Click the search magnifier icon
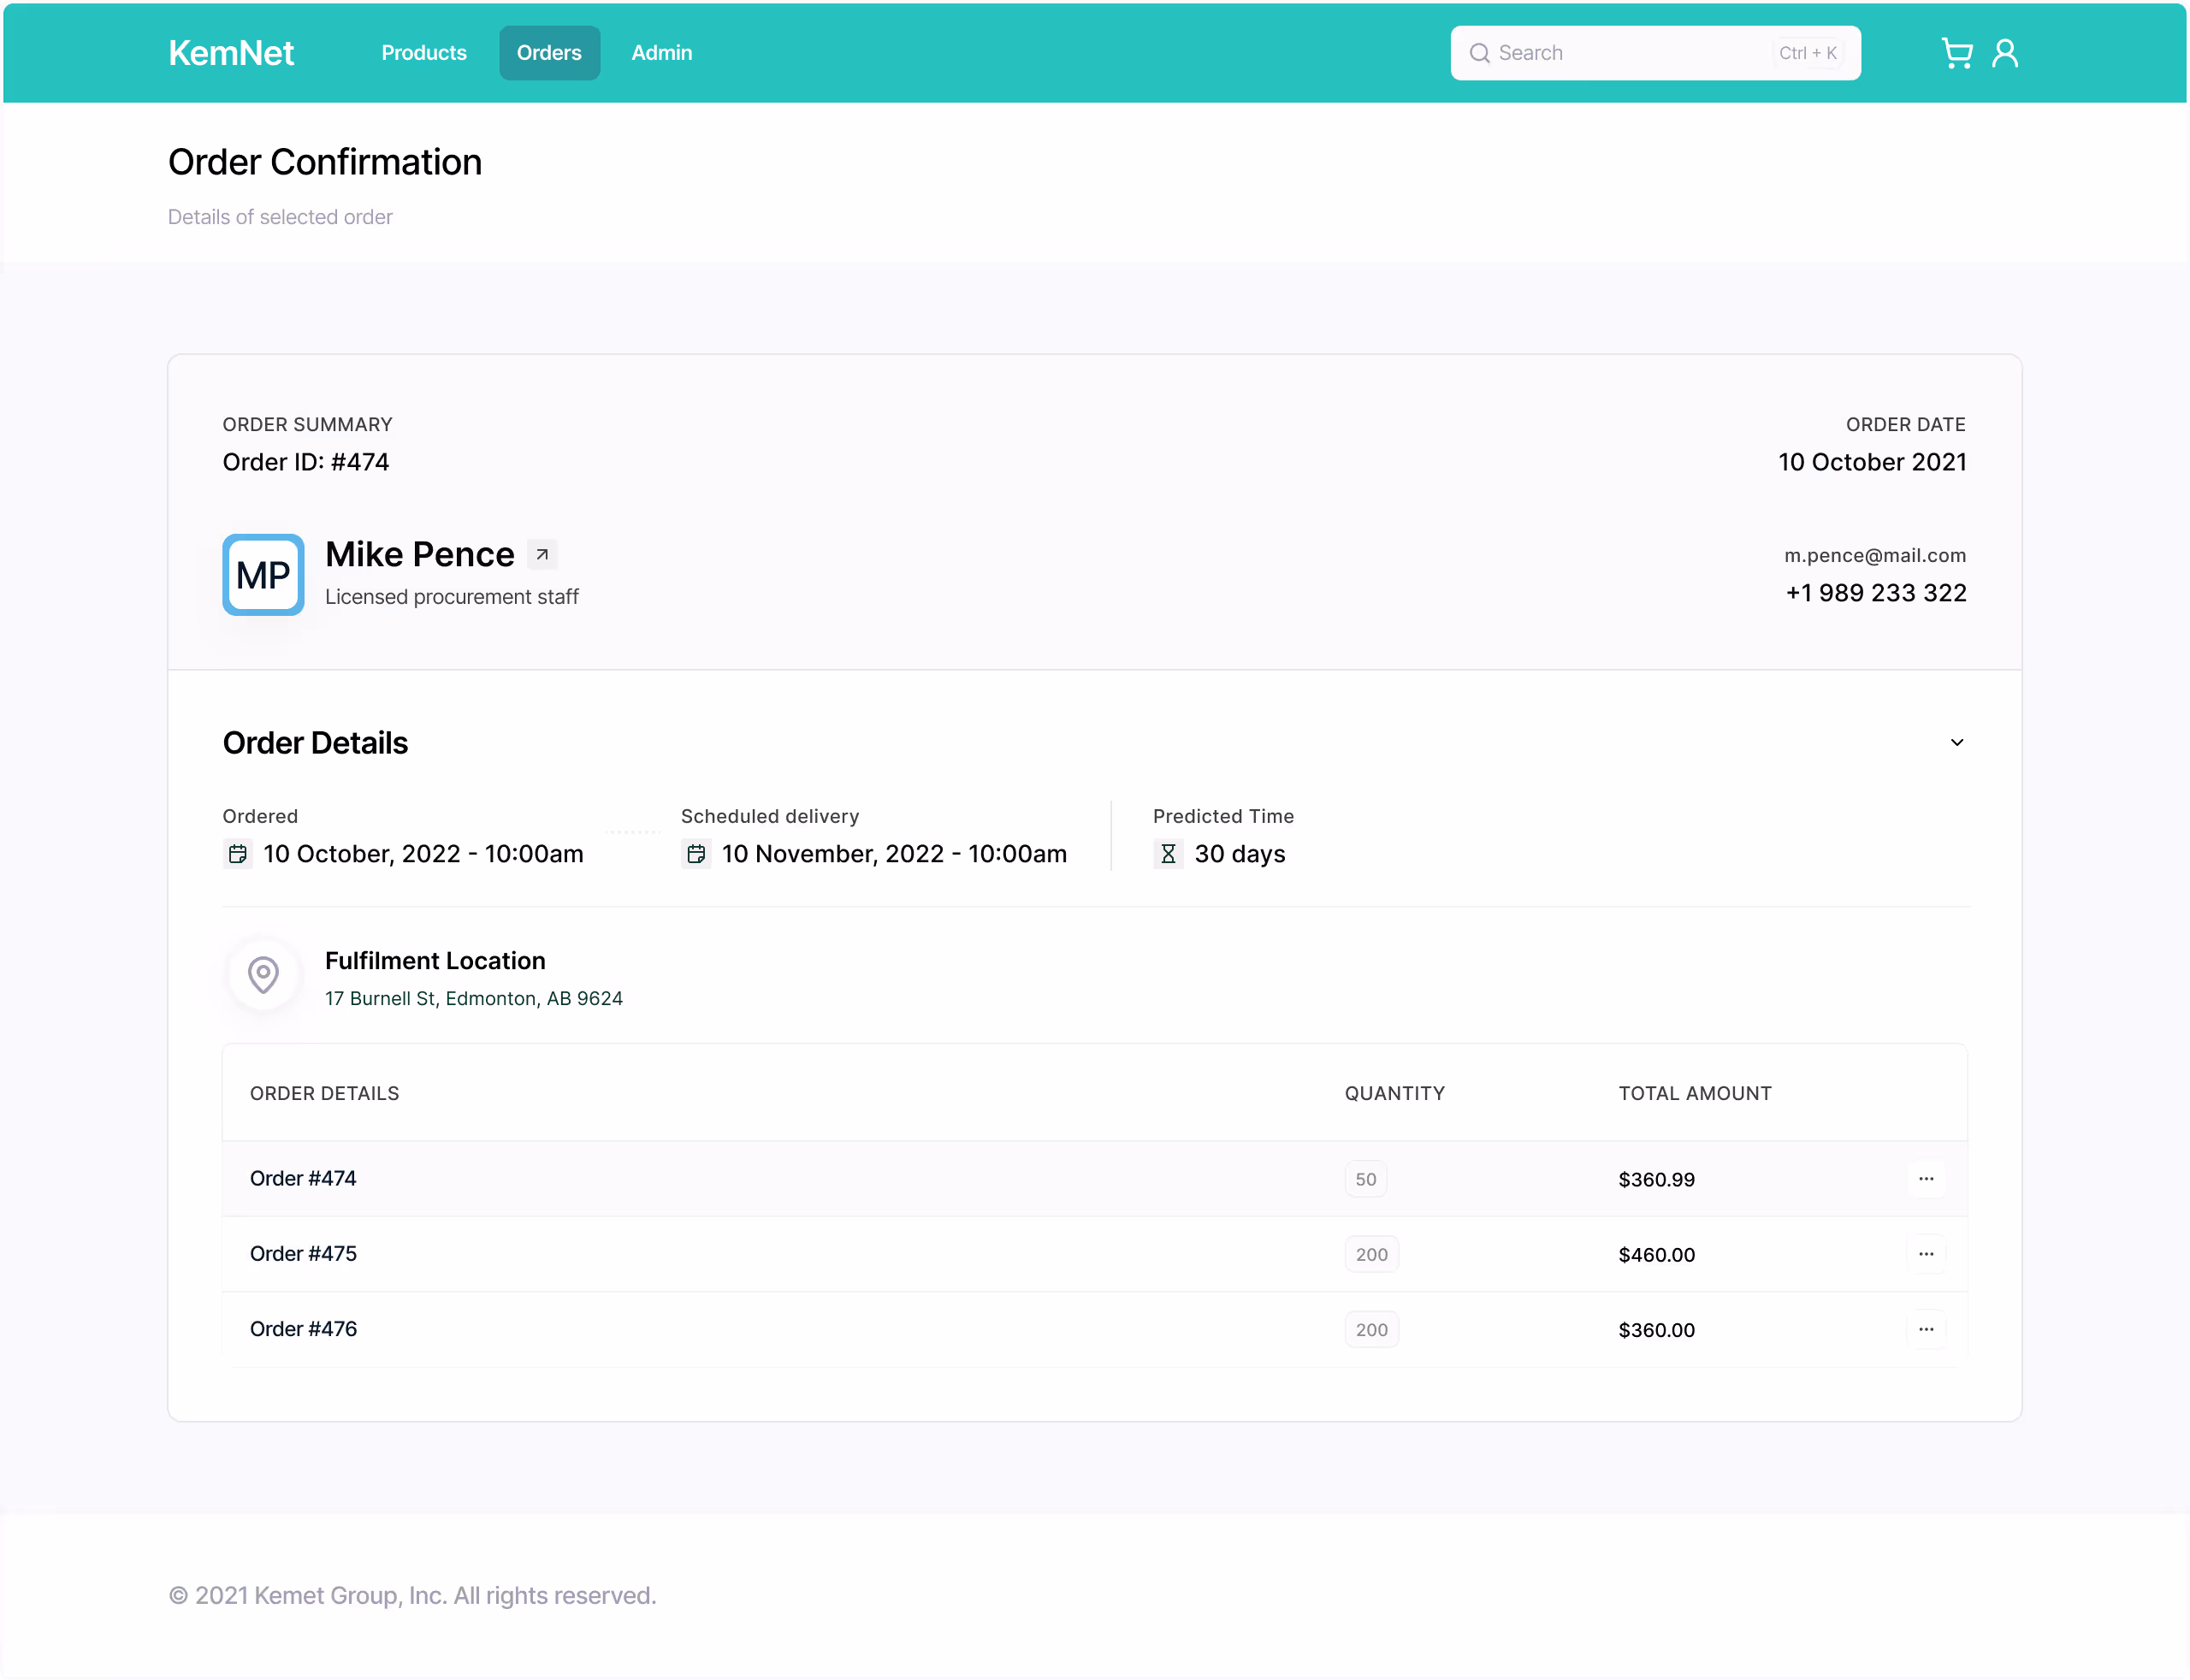 pos(1479,53)
